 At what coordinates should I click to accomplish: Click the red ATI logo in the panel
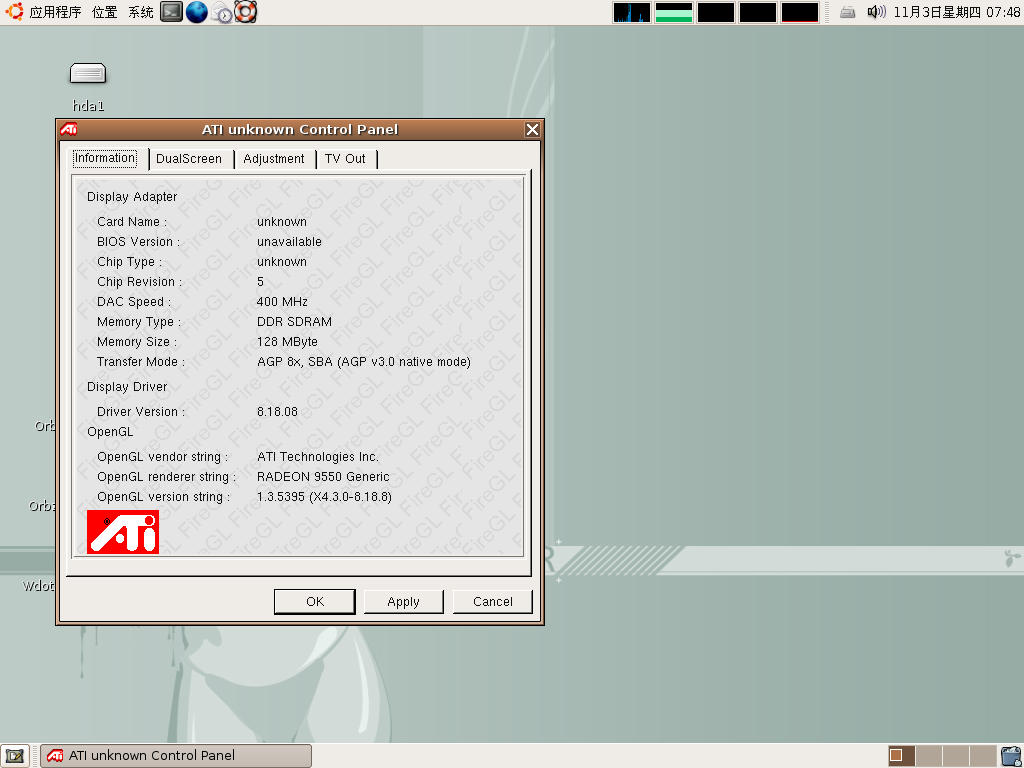pos(123,532)
